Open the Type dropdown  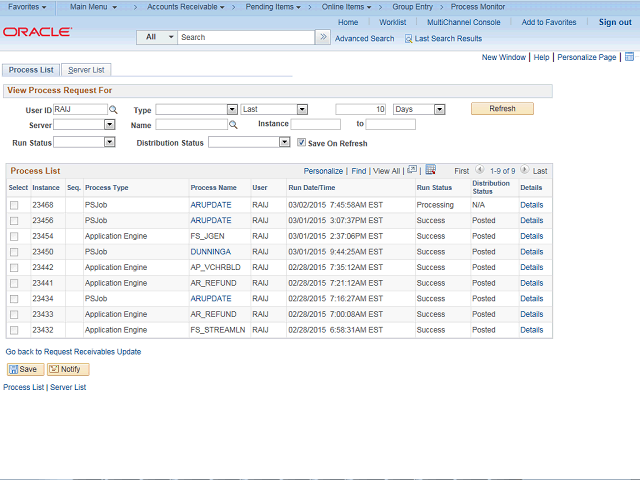[196, 110]
